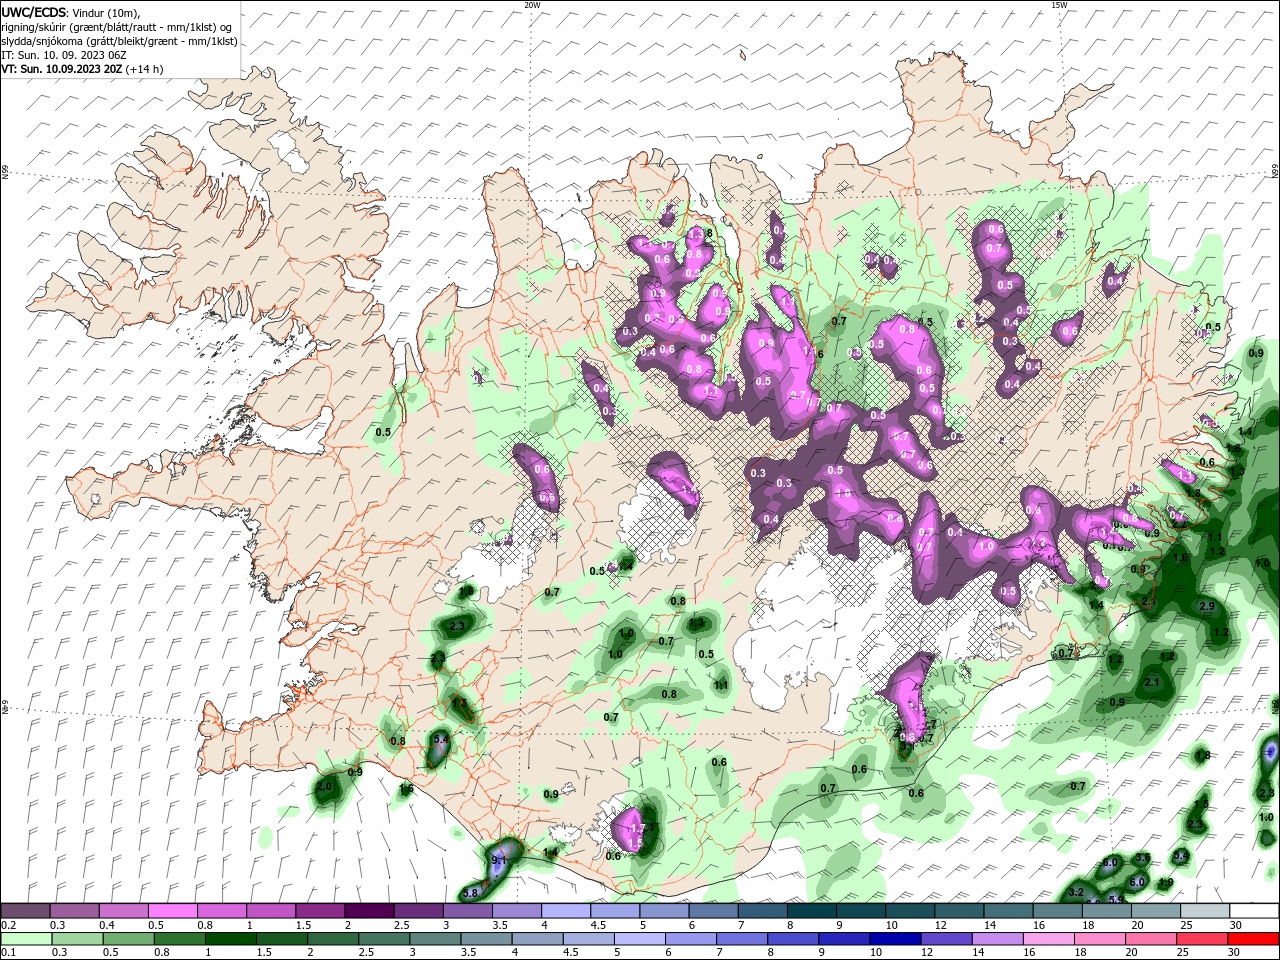Click the rain legend swatch from 3 to 3.5
Image resolution: width=1280 pixels, height=960 pixels.
435,939
